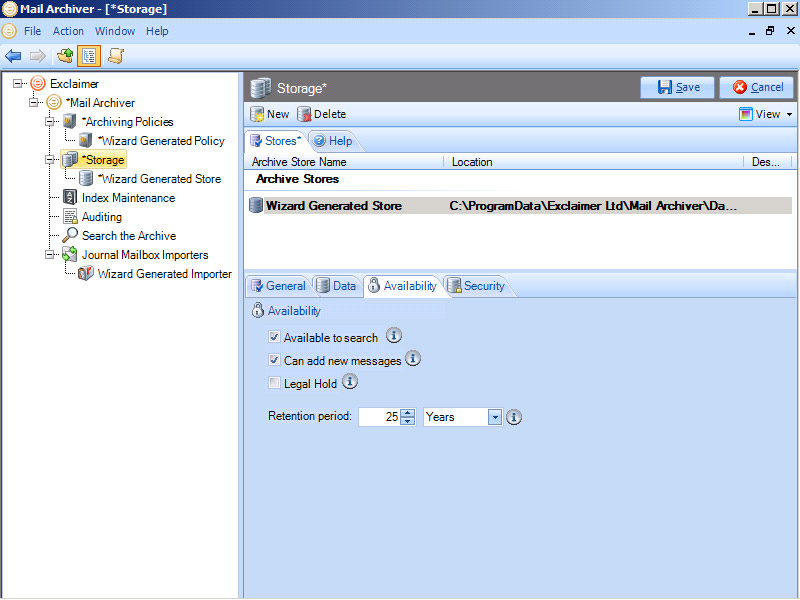Open the File menu
Screen dimensions: 800x600
pyautogui.click(x=33, y=31)
